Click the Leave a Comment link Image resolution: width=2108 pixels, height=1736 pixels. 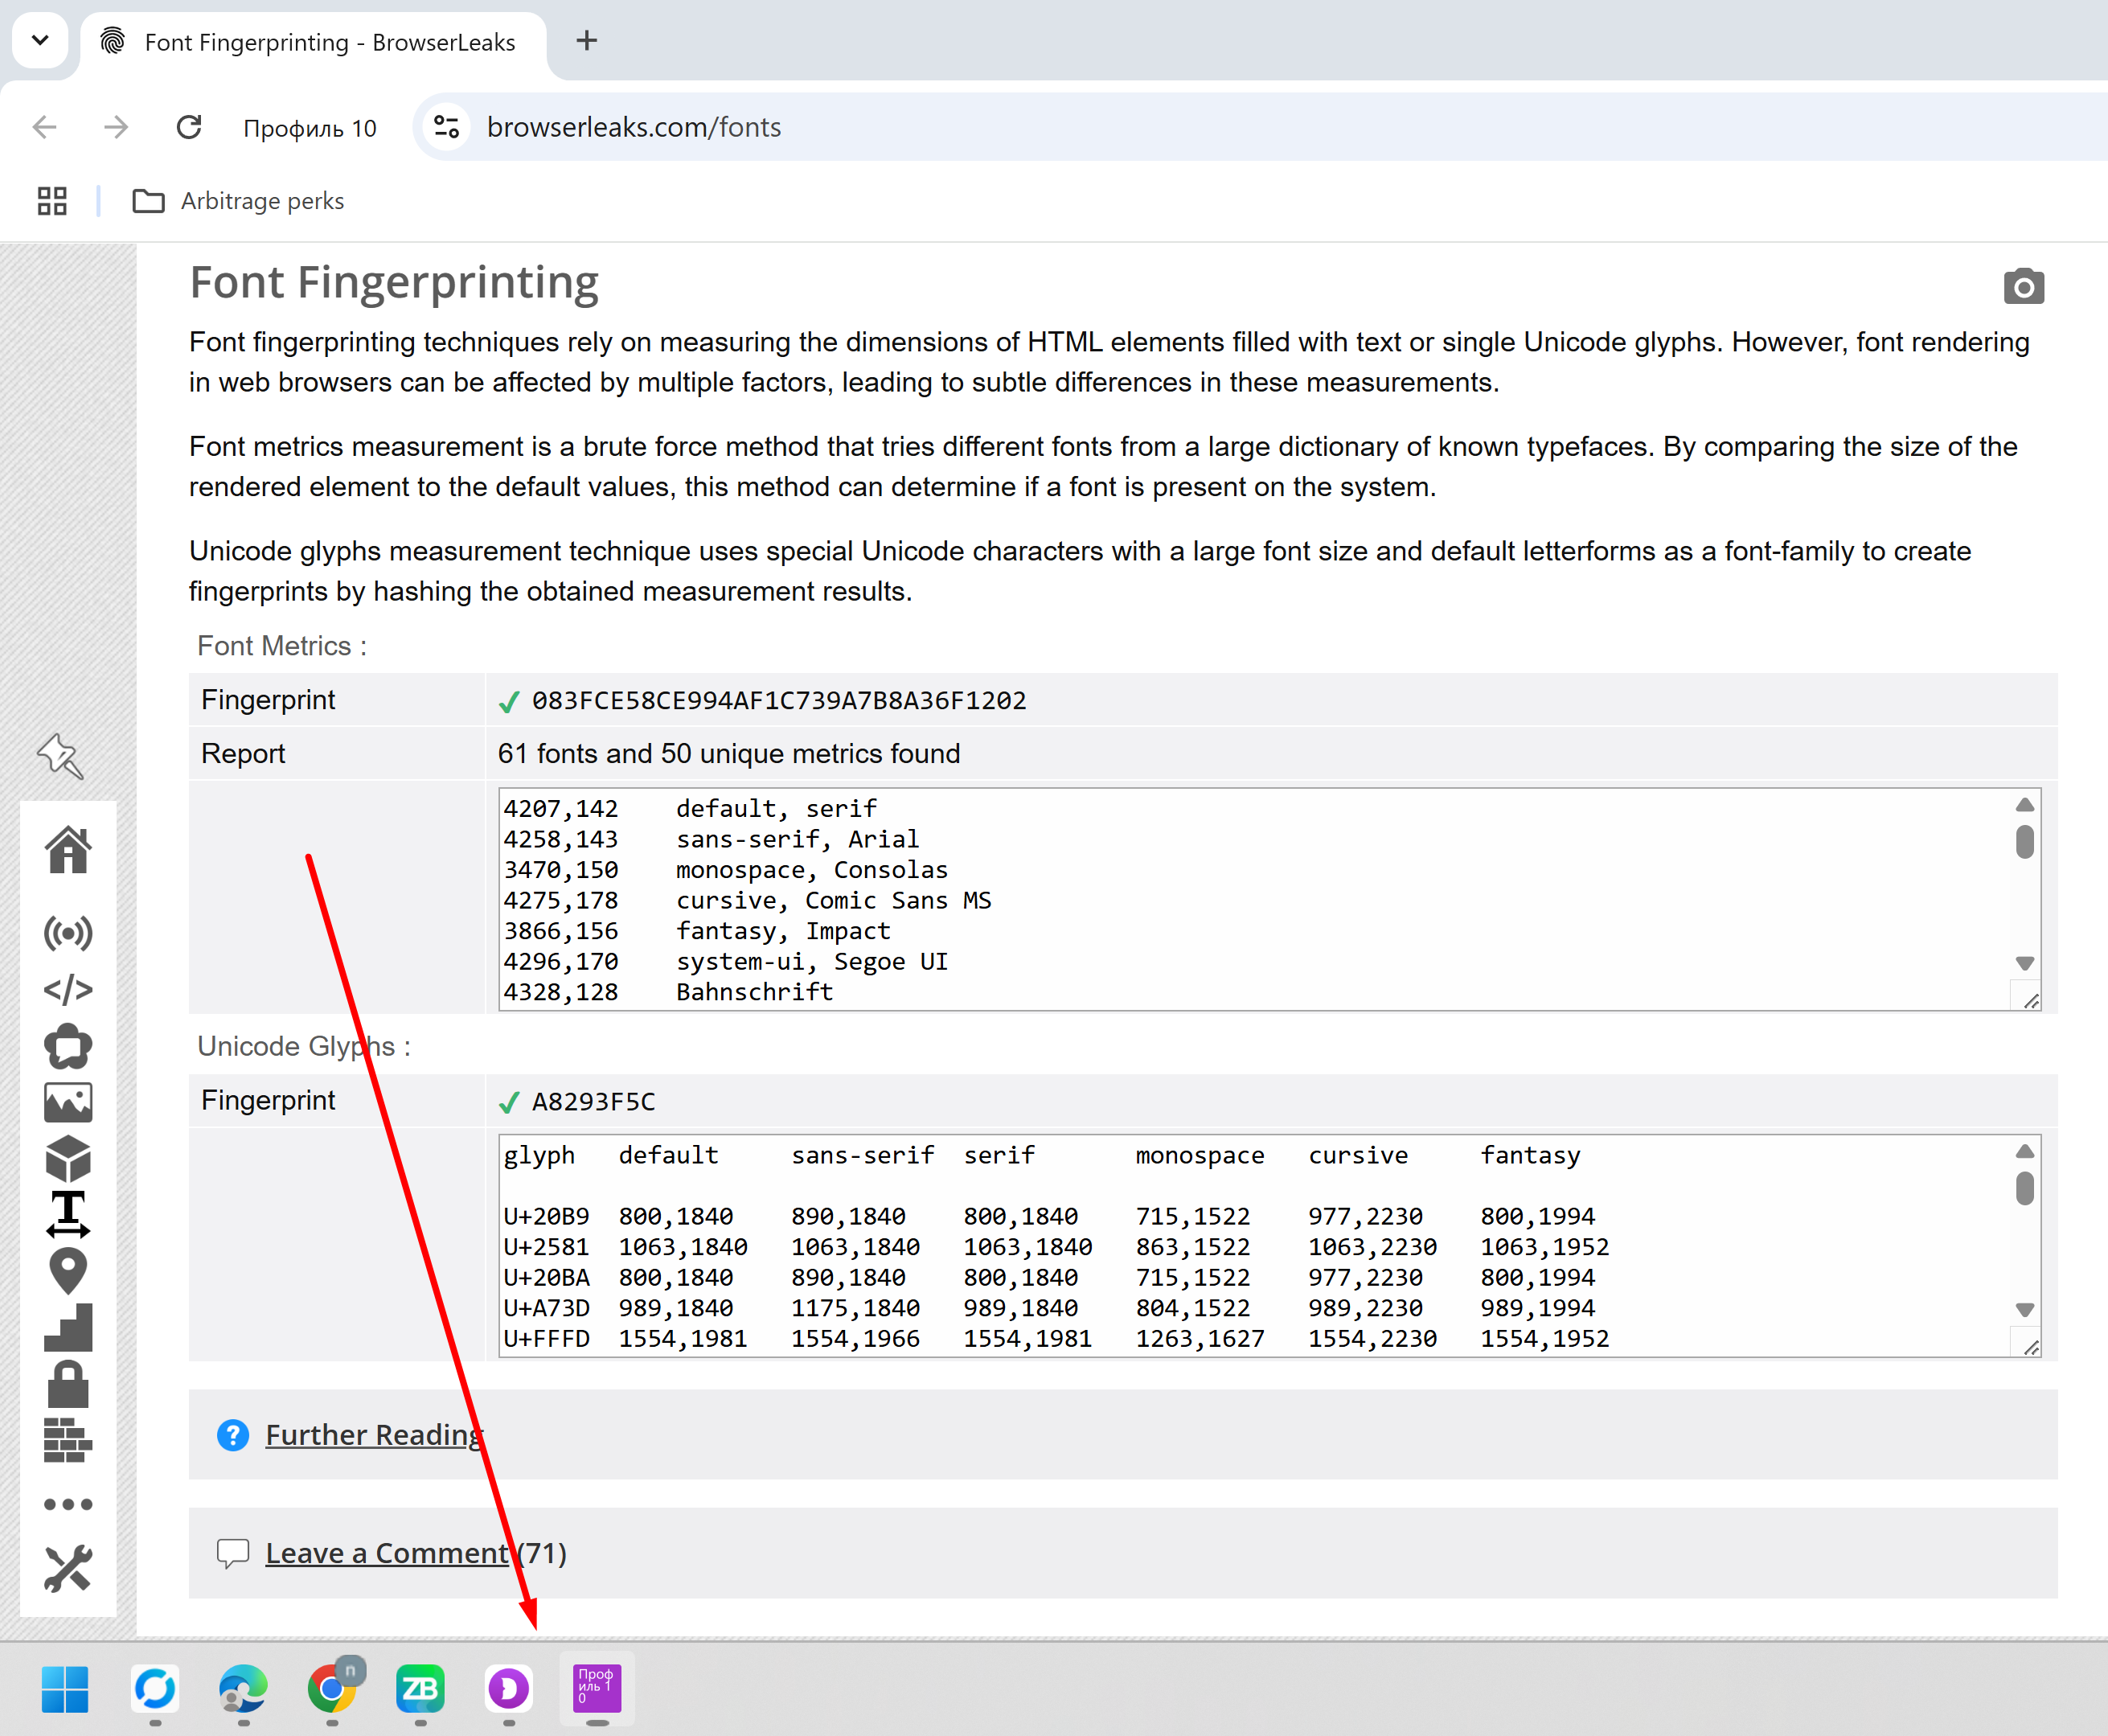click(x=386, y=1553)
